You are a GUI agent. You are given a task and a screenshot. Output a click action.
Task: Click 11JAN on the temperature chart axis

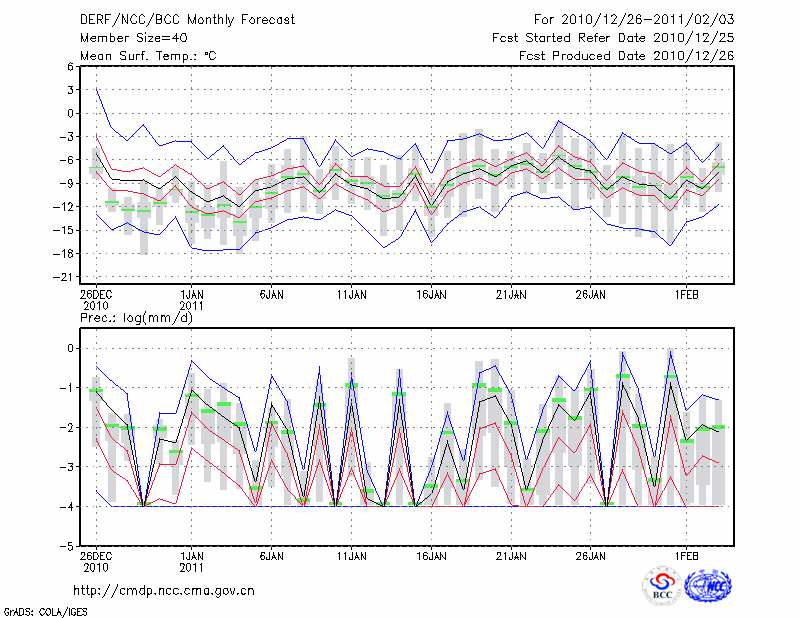[x=351, y=295]
